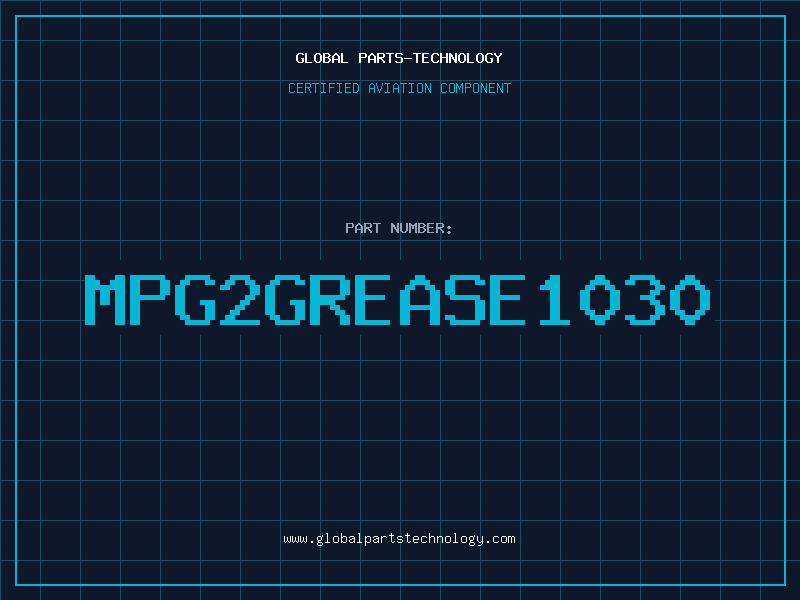Click the GLOBAL PARTS-TECHNOLOGY heading

point(399,58)
